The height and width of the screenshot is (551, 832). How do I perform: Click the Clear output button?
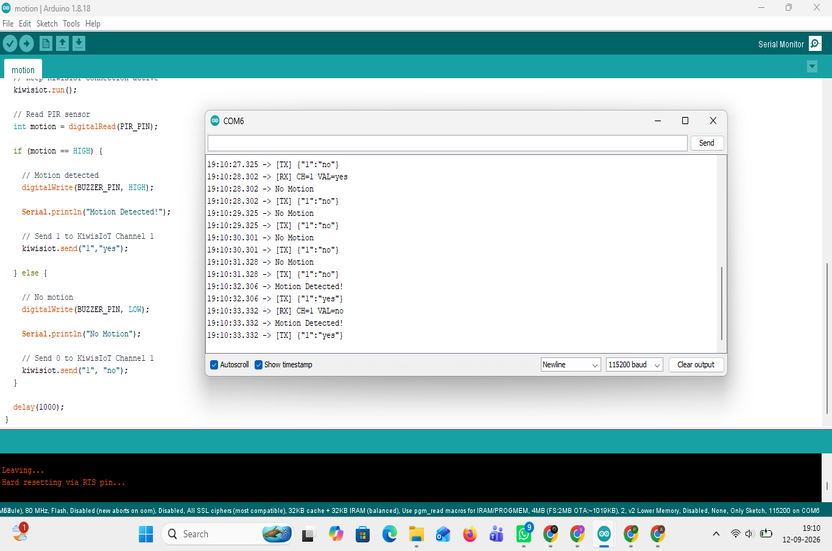coord(696,365)
